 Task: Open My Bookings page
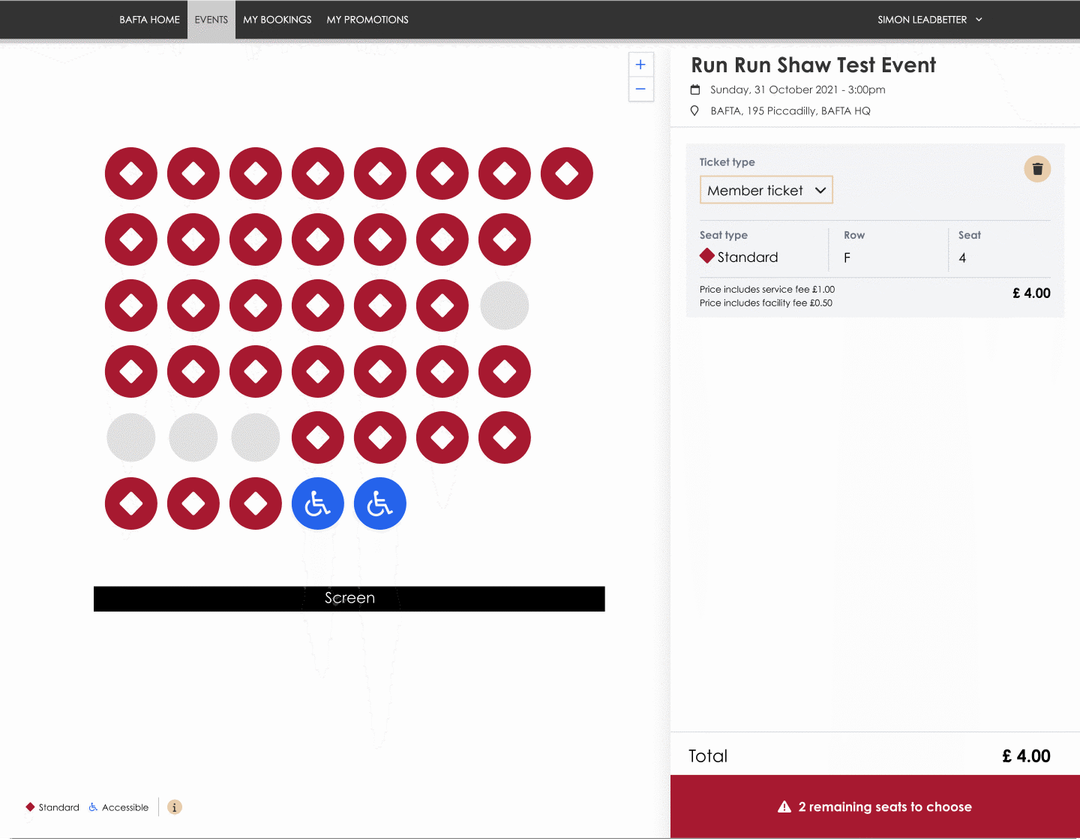coord(277,20)
